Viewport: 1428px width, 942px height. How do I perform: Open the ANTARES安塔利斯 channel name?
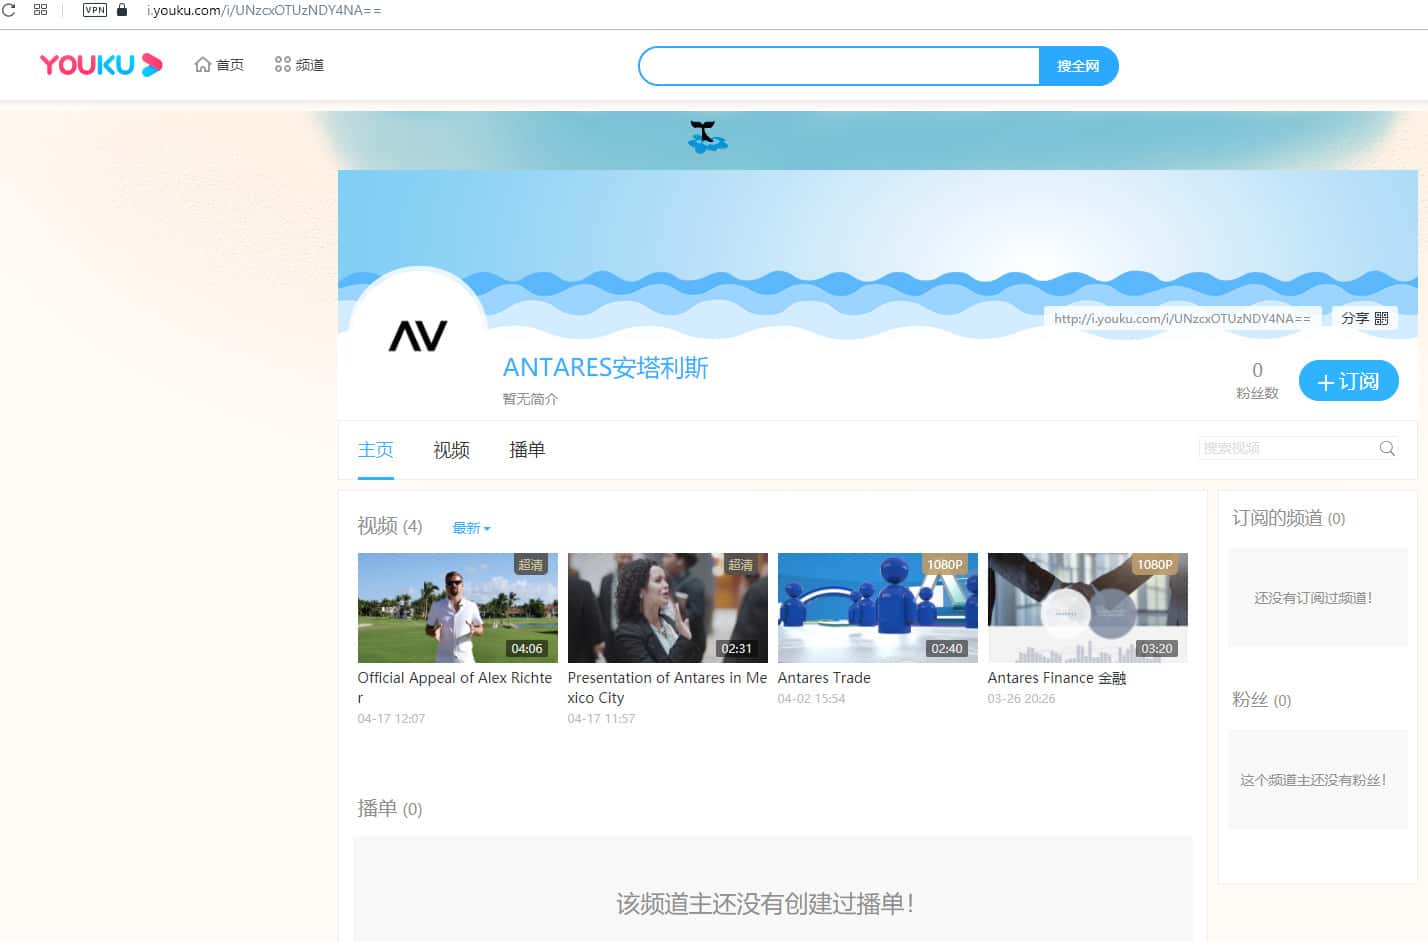tap(605, 368)
